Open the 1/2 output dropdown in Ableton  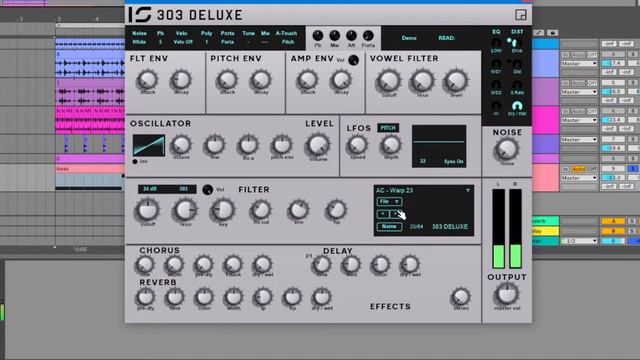click(579, 241)
